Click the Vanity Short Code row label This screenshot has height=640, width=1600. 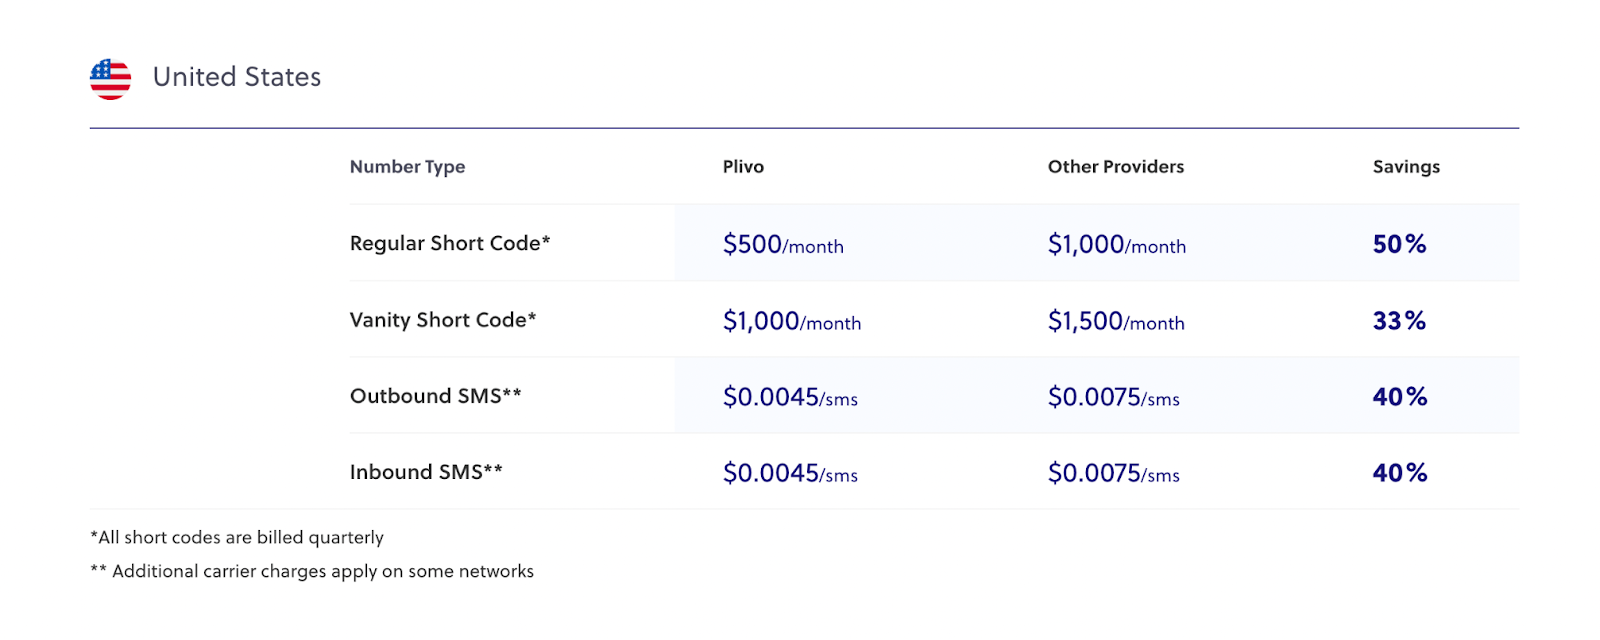[443, 320]
